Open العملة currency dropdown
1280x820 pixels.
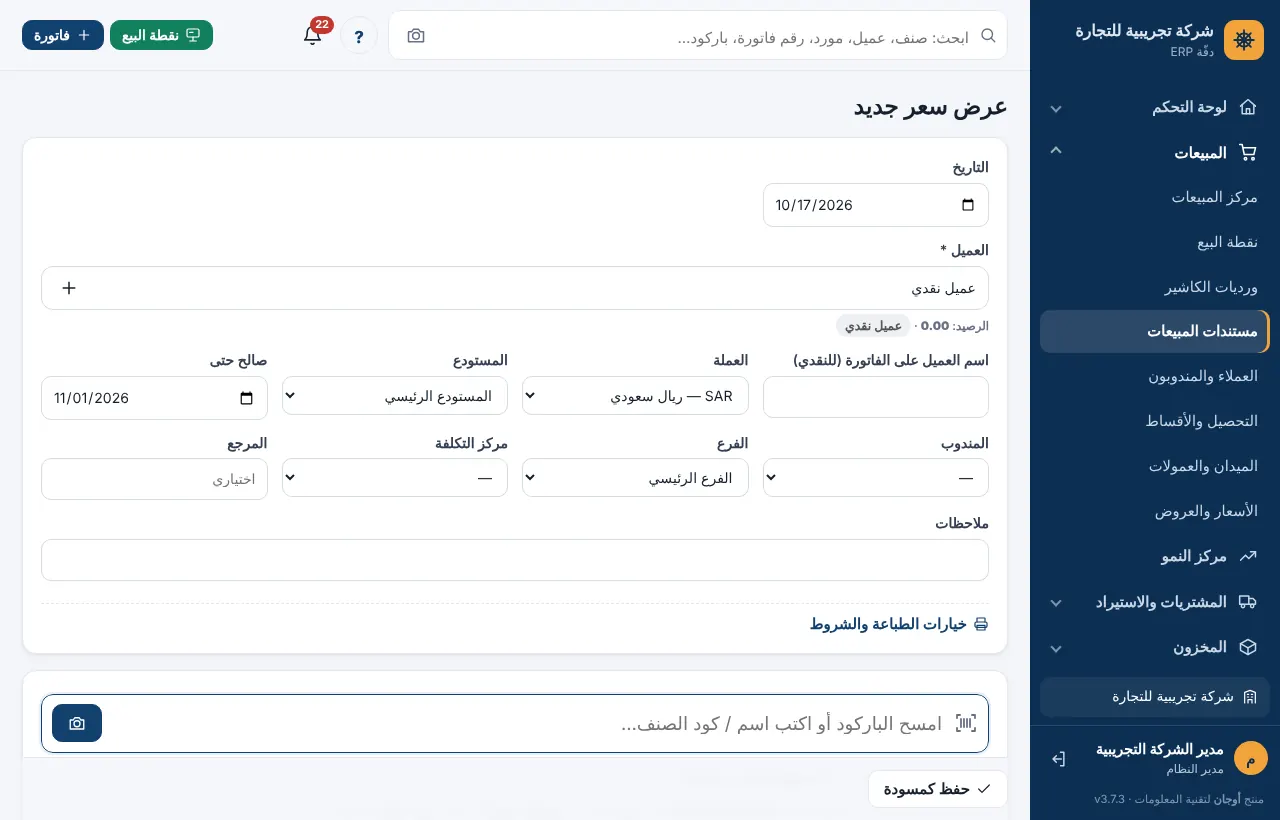(635, 396)
